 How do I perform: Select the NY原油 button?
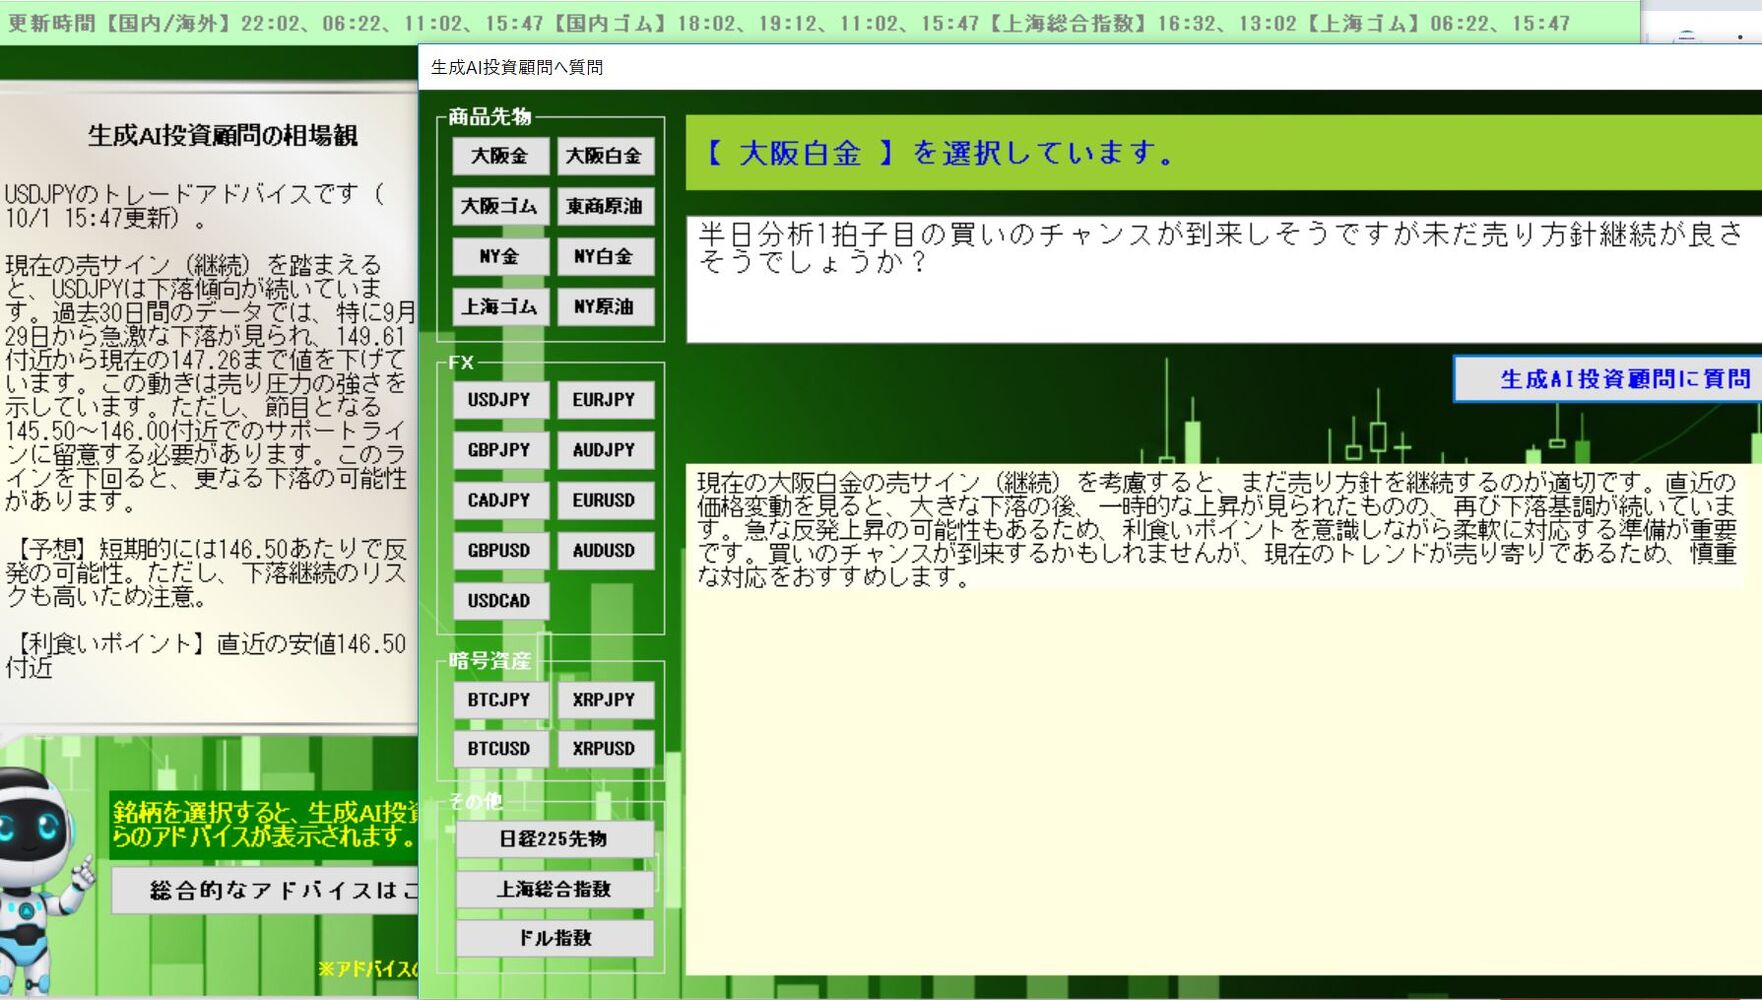pyautogui.click(x=604, y=306)
